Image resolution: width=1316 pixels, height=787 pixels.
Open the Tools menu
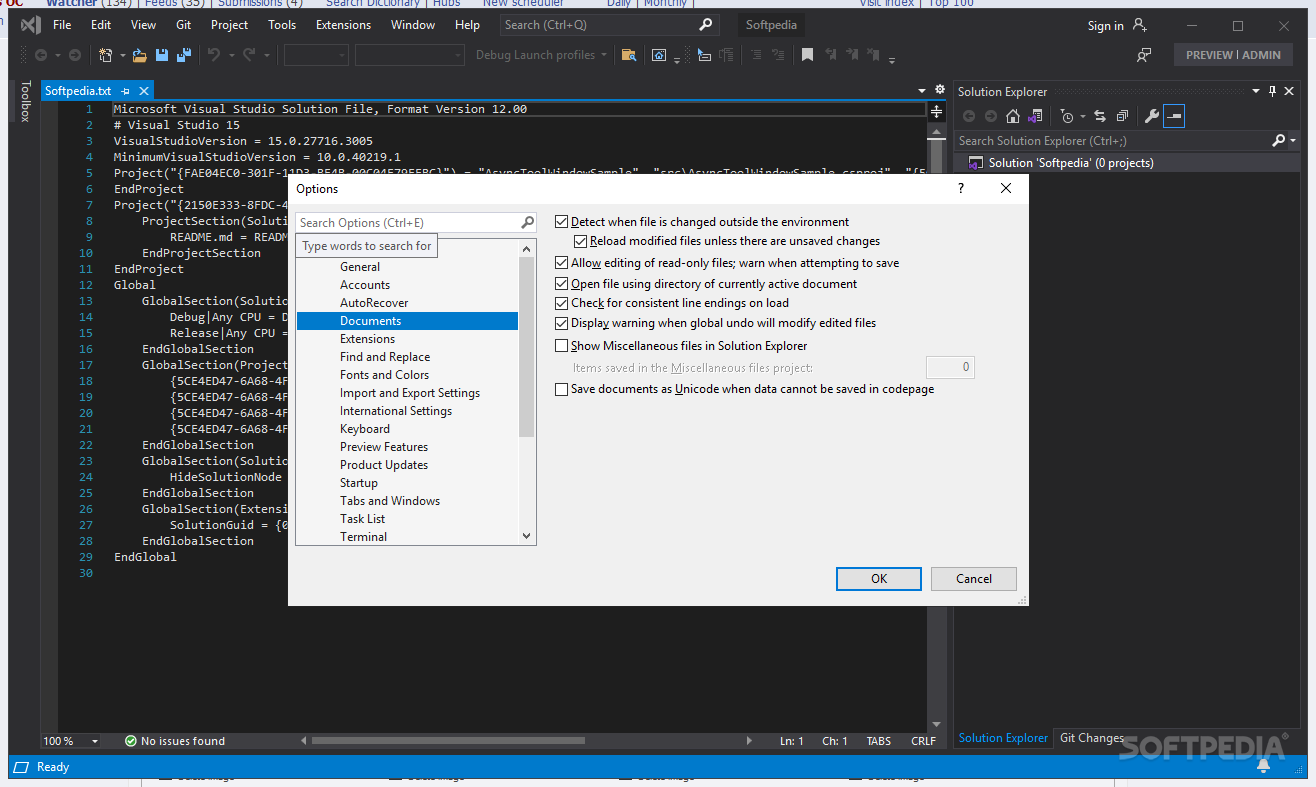[282, 25]
